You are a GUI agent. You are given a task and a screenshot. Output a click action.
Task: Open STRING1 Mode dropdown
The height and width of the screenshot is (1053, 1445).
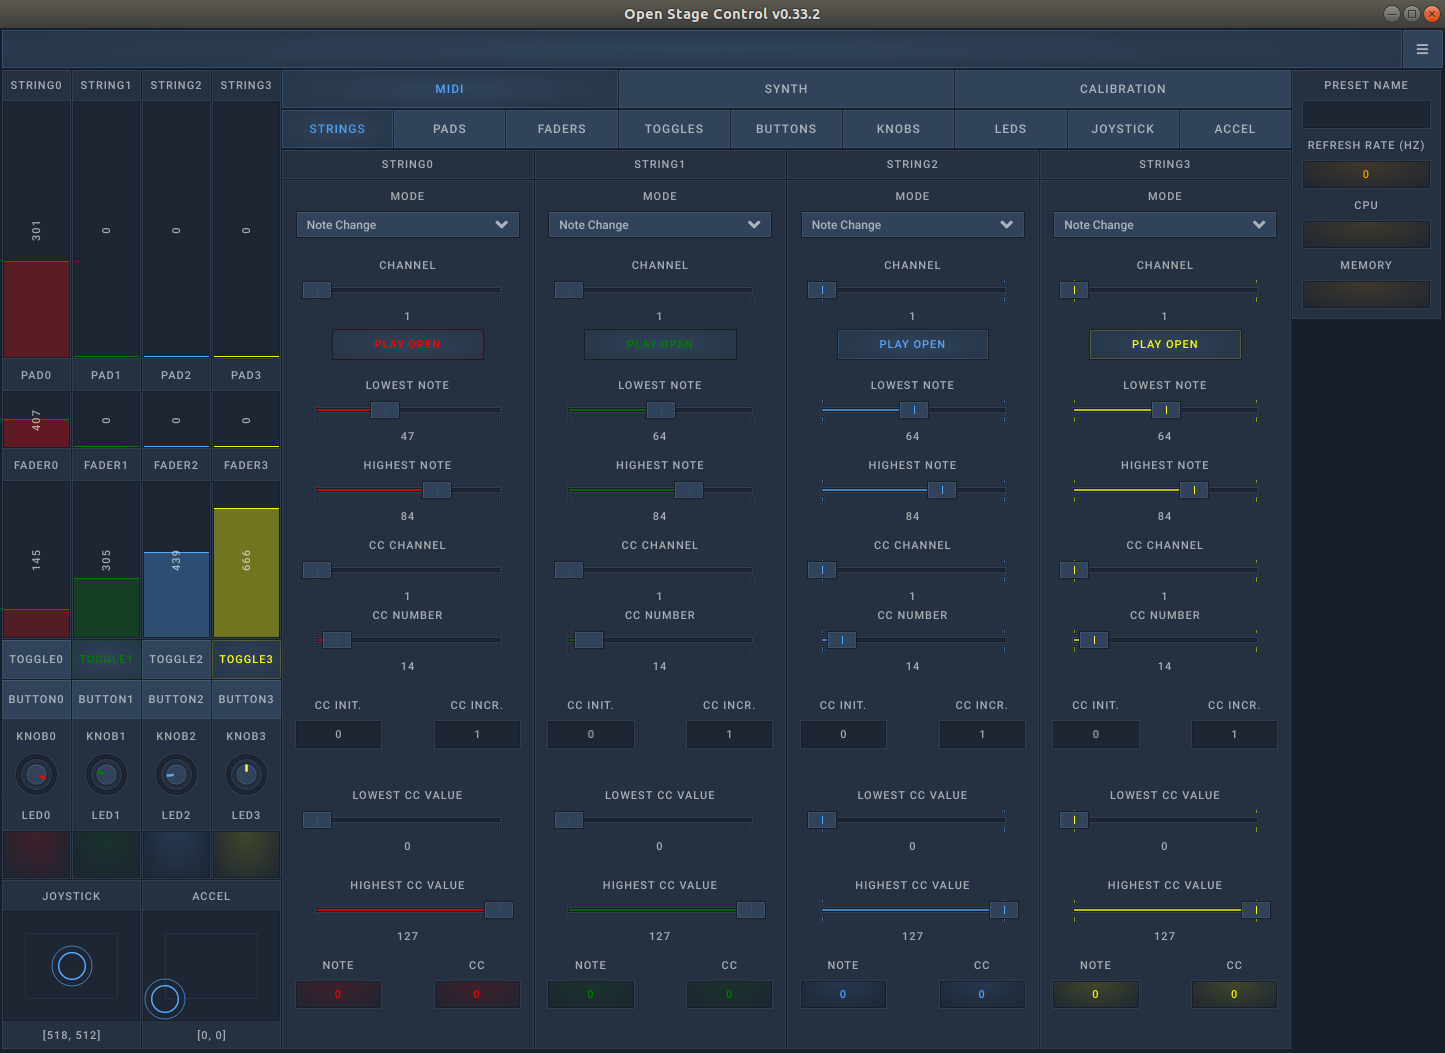pos(660,225)
